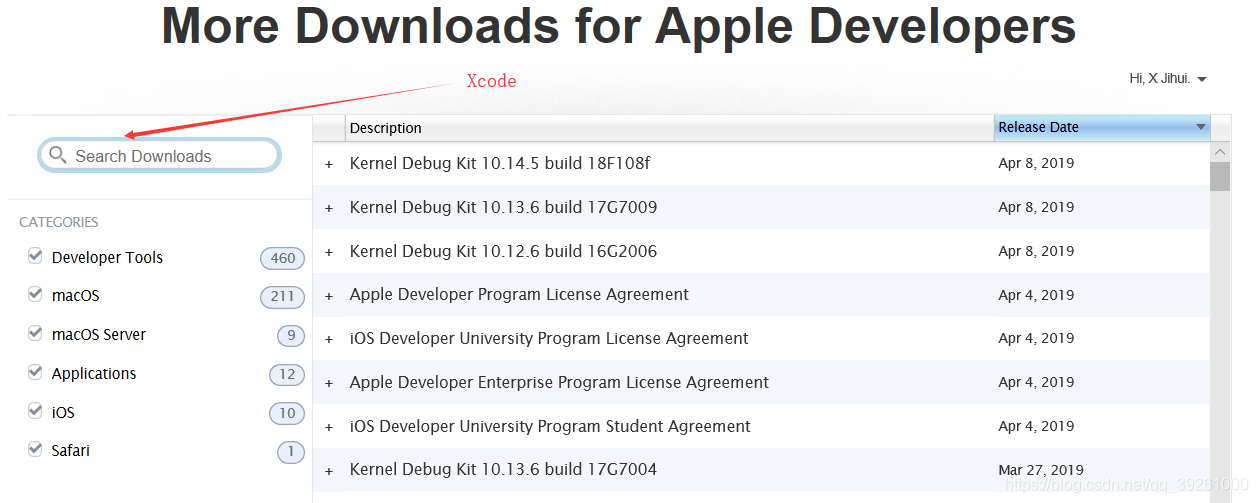Image resolution: width=1258 pixels, height=503 pixels.
Task: Uncheck the iOS category checkbox
Action: click(x=36, y=411)
